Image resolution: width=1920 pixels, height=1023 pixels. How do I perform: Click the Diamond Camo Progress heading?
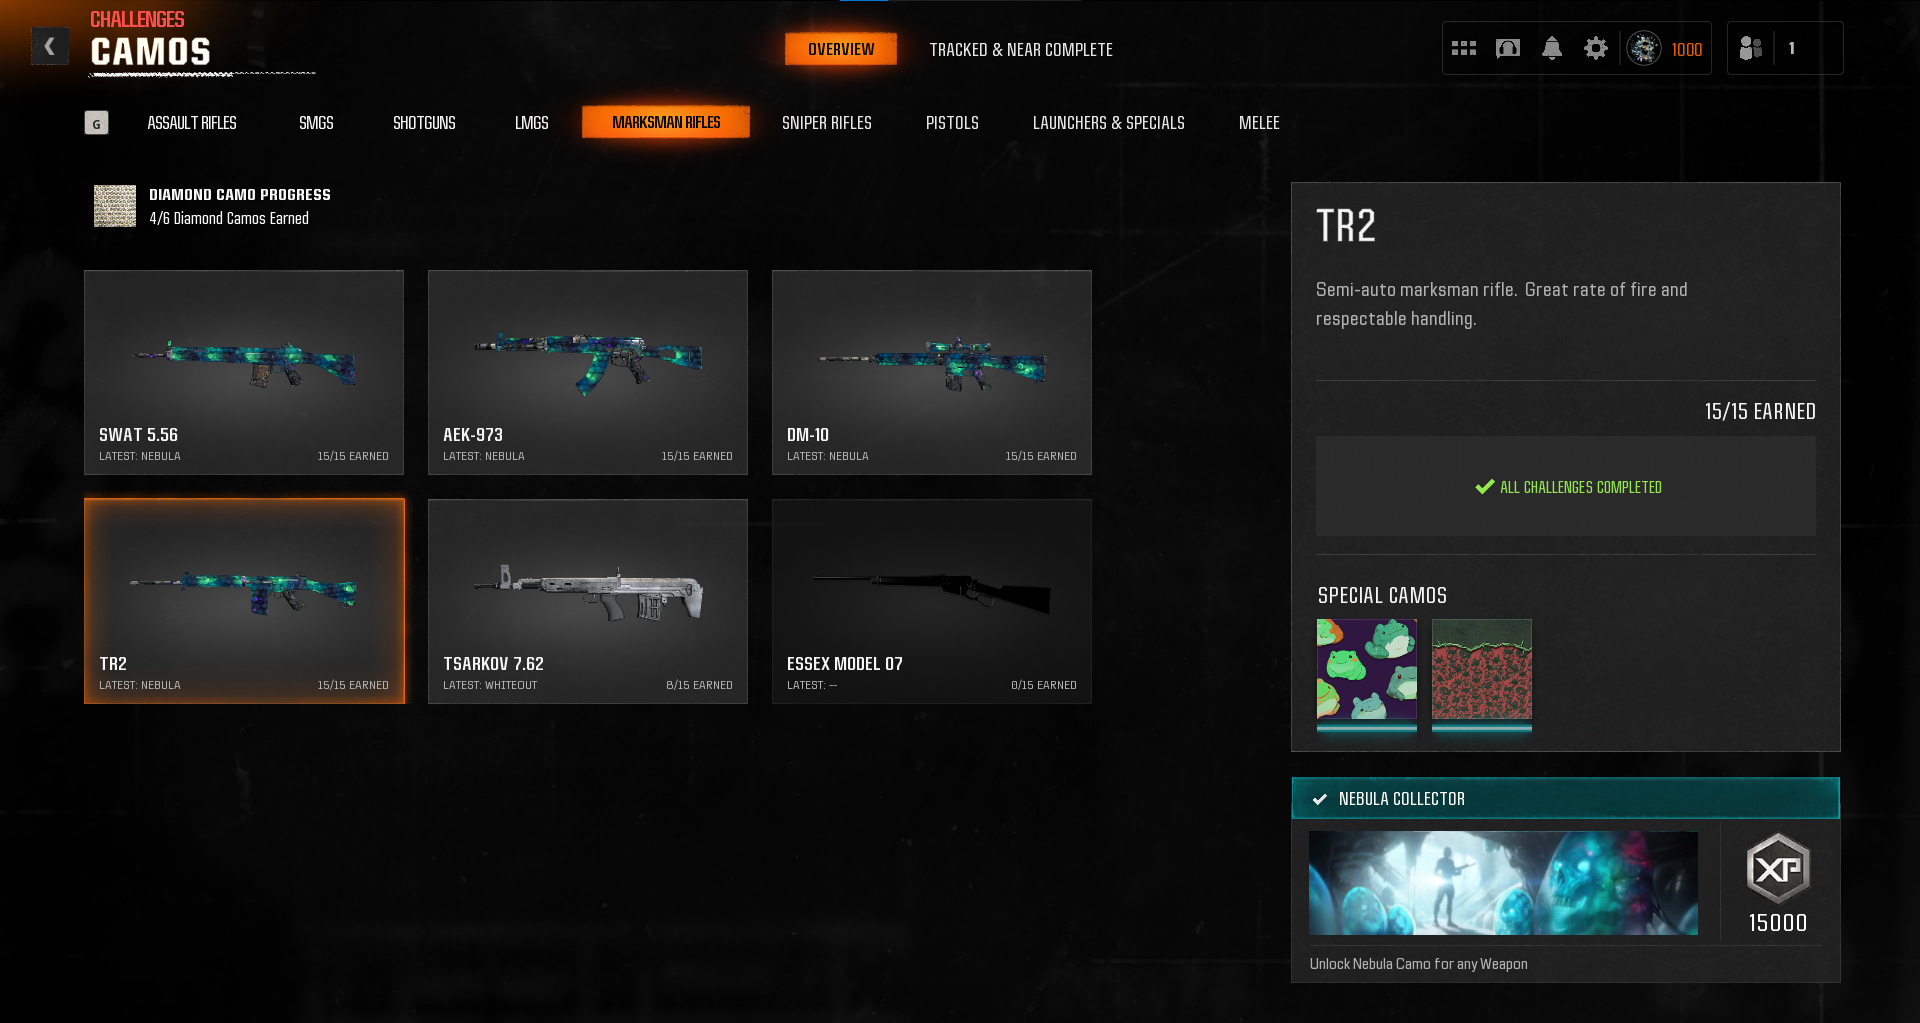(x=240, y=195)
